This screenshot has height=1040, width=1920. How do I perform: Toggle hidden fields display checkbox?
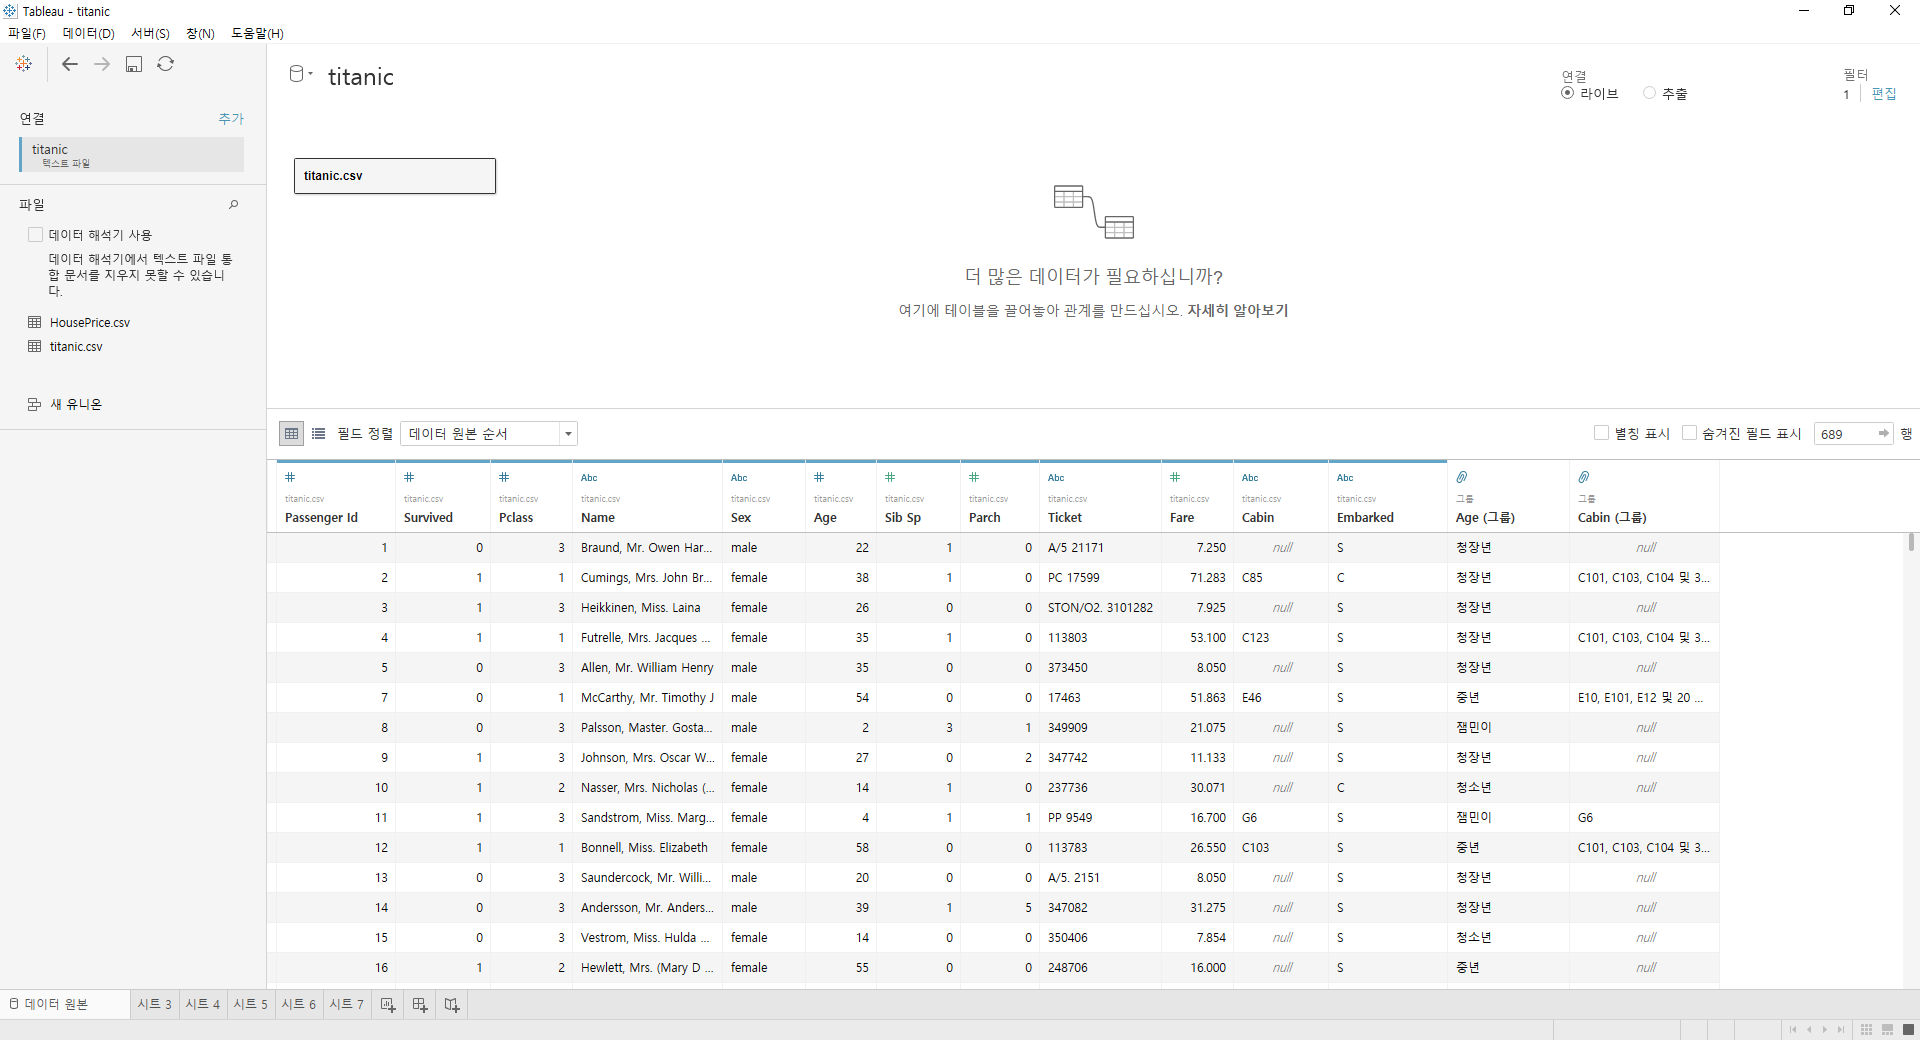[1689, 433]
